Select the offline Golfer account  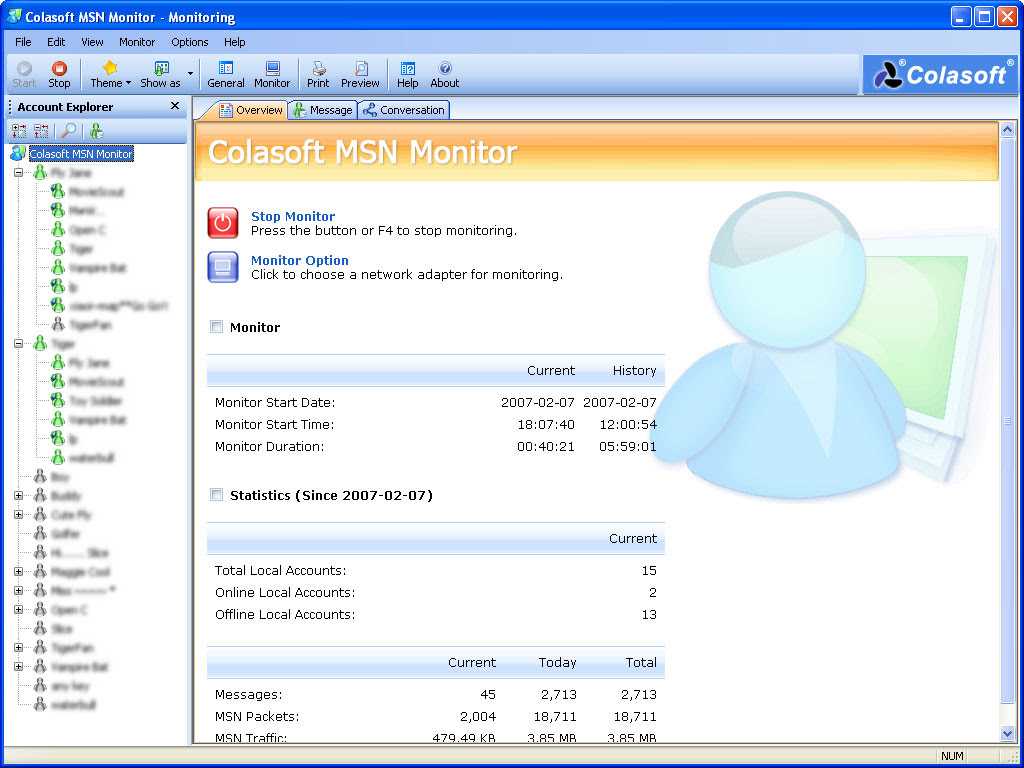tap(65, 534)
